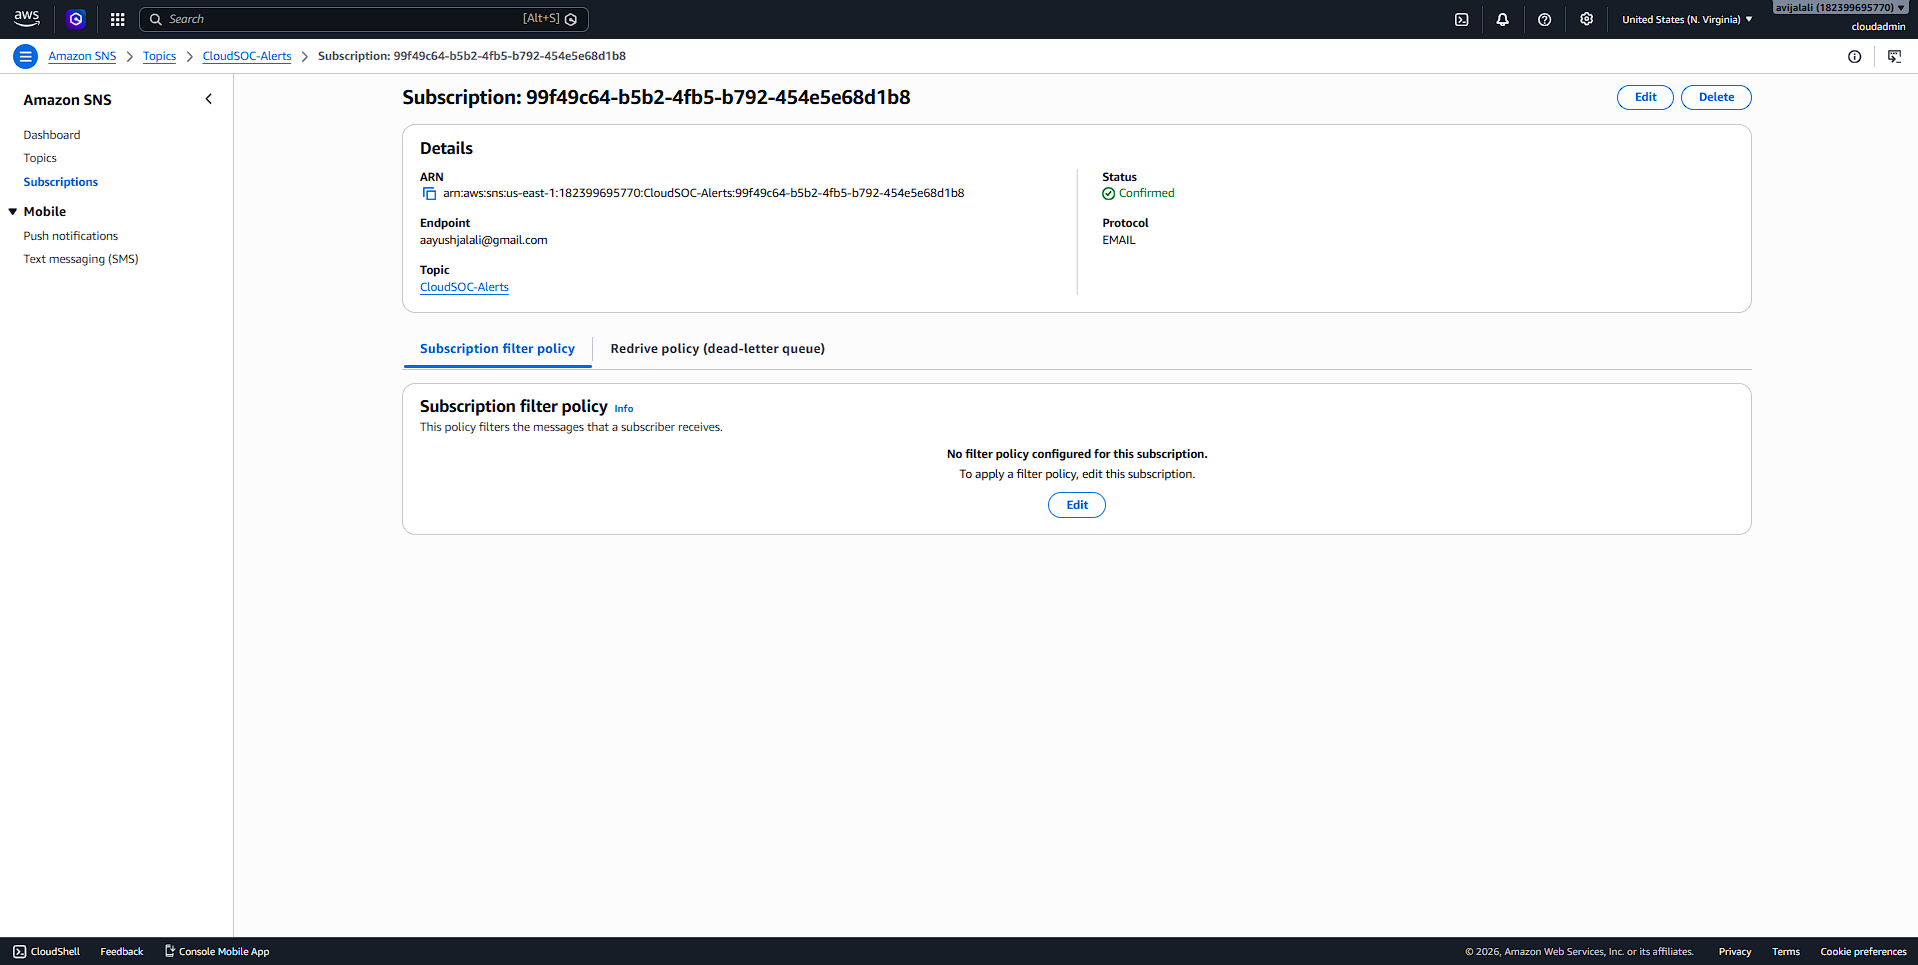
Task: Open the notifications bell
Action: pyautogui.click(x=1502, y=19)
